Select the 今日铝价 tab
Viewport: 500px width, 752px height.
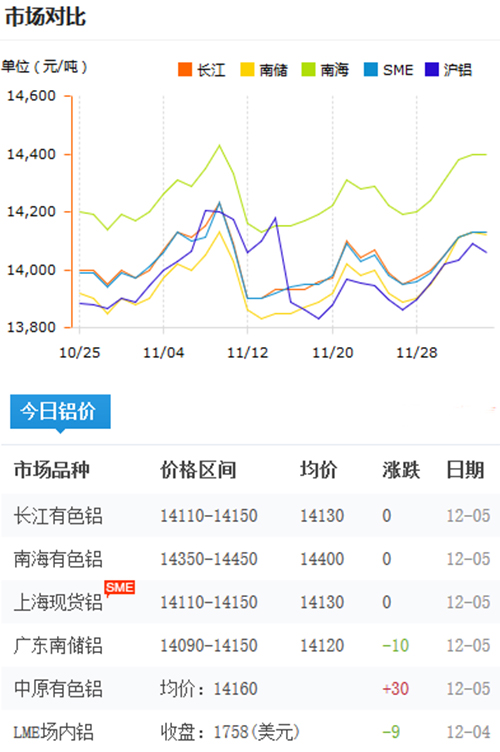(x=60, y=411)
